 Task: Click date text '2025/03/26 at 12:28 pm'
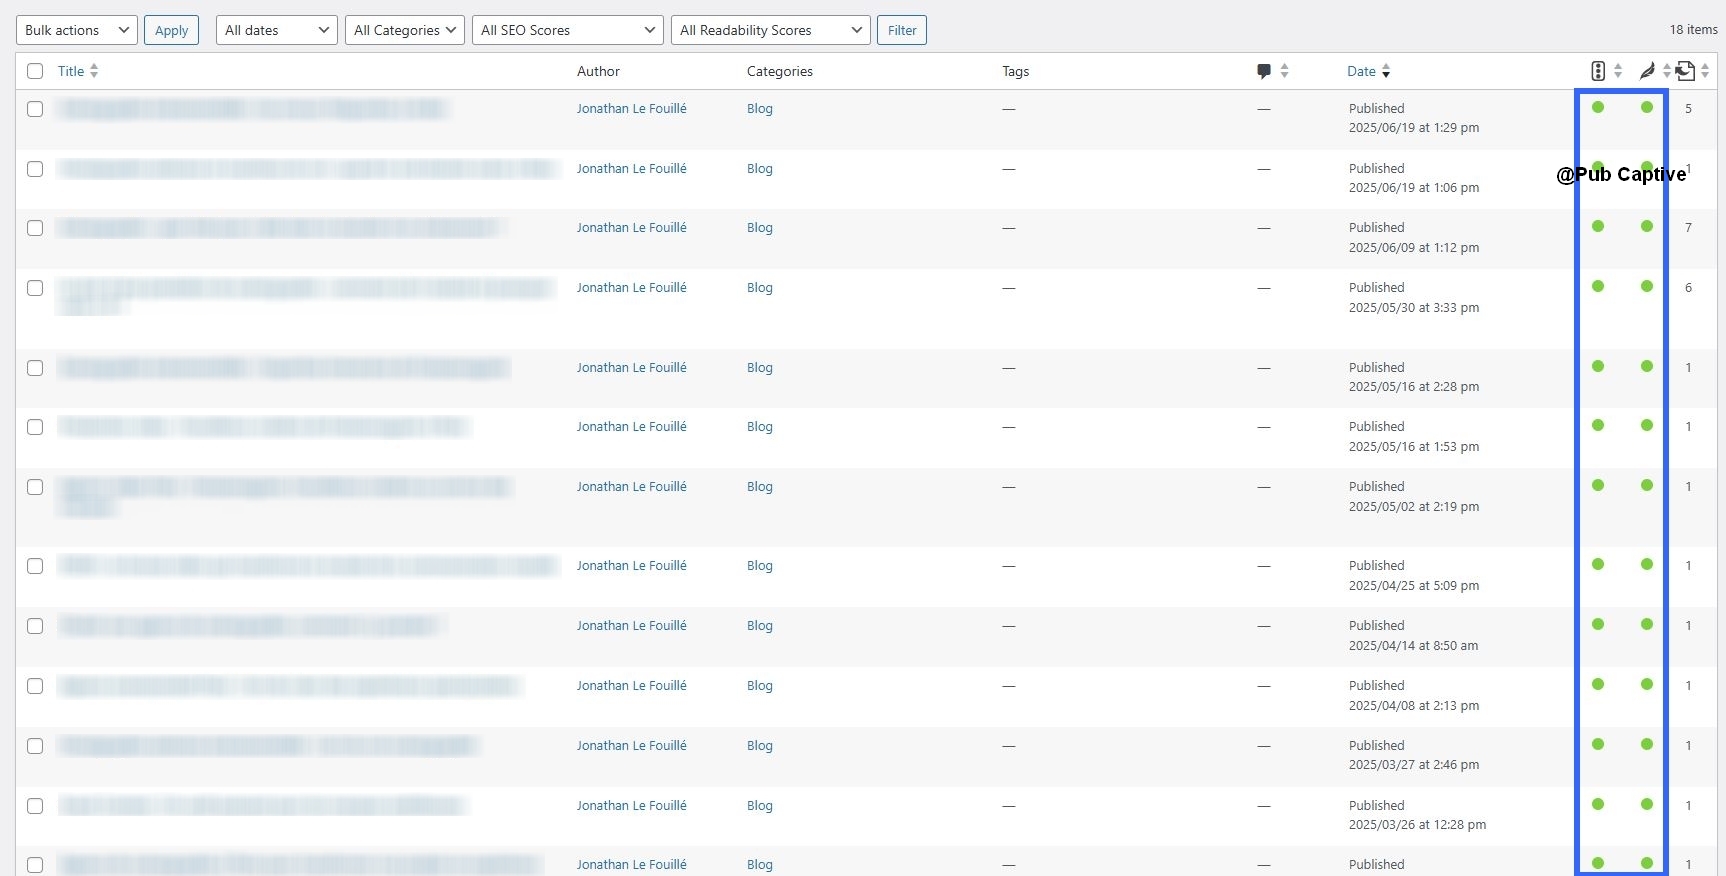[1418, 825]
